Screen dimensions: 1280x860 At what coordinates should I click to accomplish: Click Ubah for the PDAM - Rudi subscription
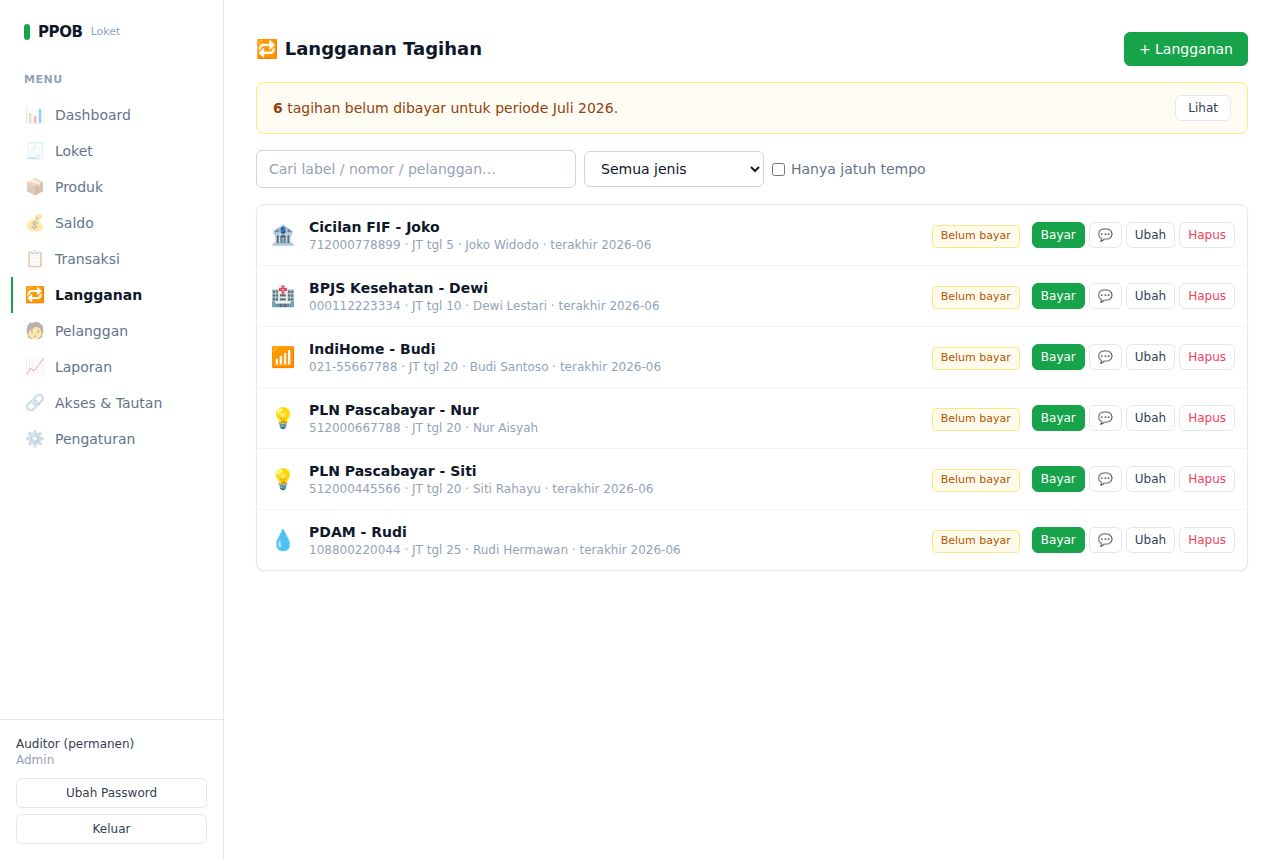(x=1150, y=540)
